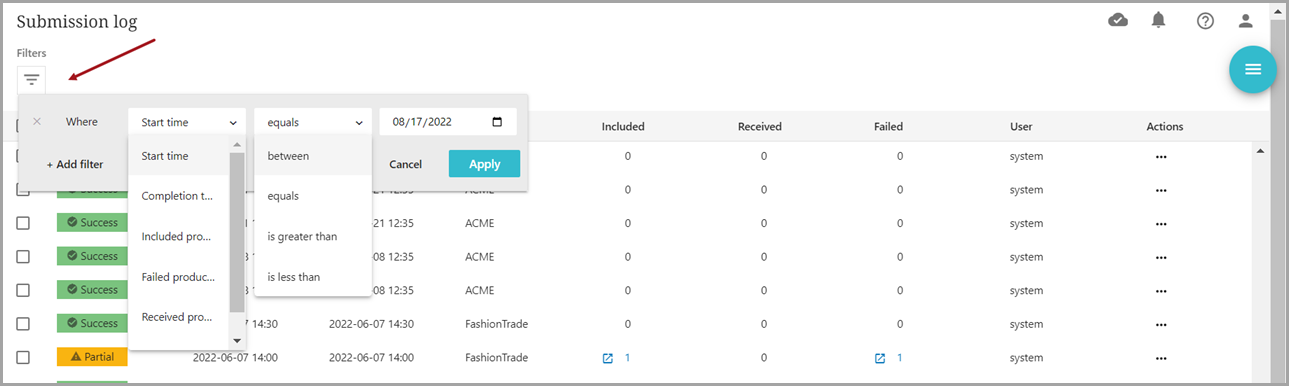Viewport: 1289px width, 386px height.
Task: Open the user account icon
Action: tap(1245, 20)
